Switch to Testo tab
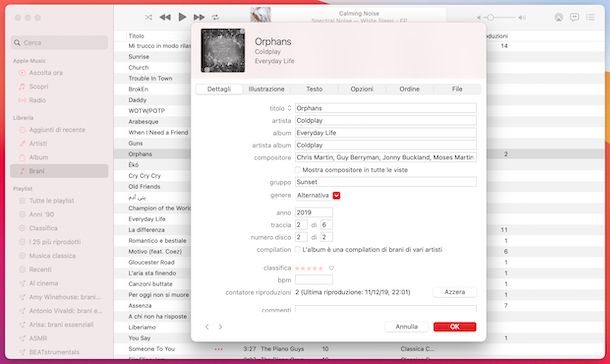The height and width of the screenshot is (364, 610). [x=314, y=89]
